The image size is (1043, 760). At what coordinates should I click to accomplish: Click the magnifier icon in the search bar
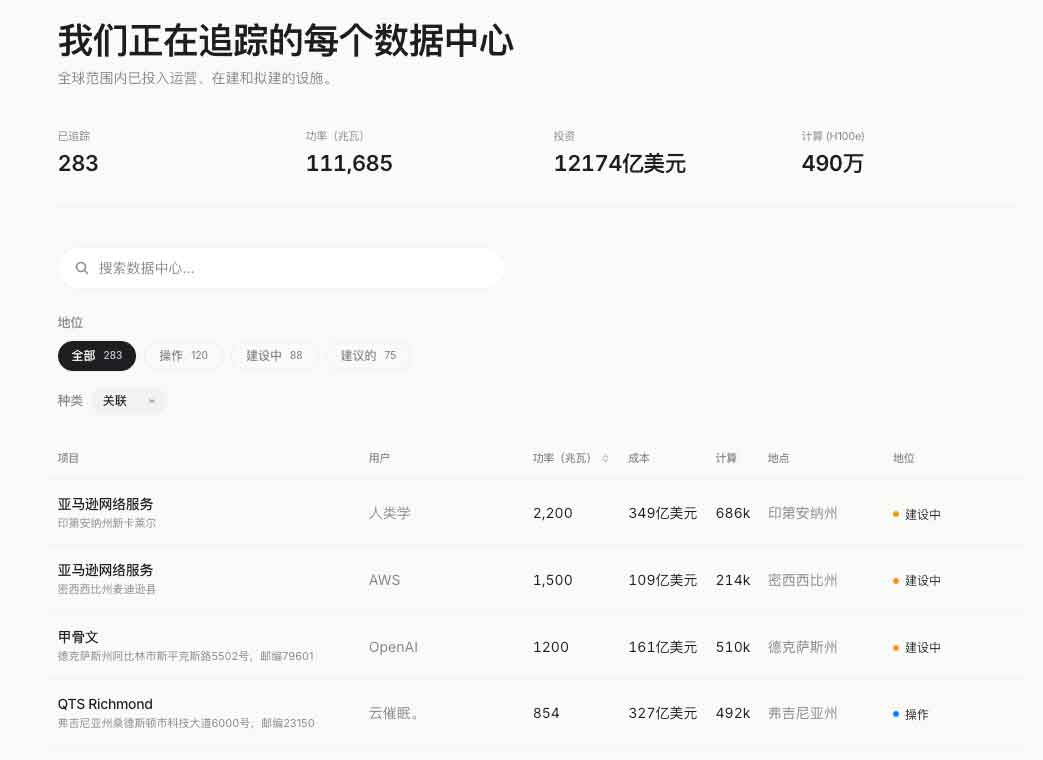point(82,267)
